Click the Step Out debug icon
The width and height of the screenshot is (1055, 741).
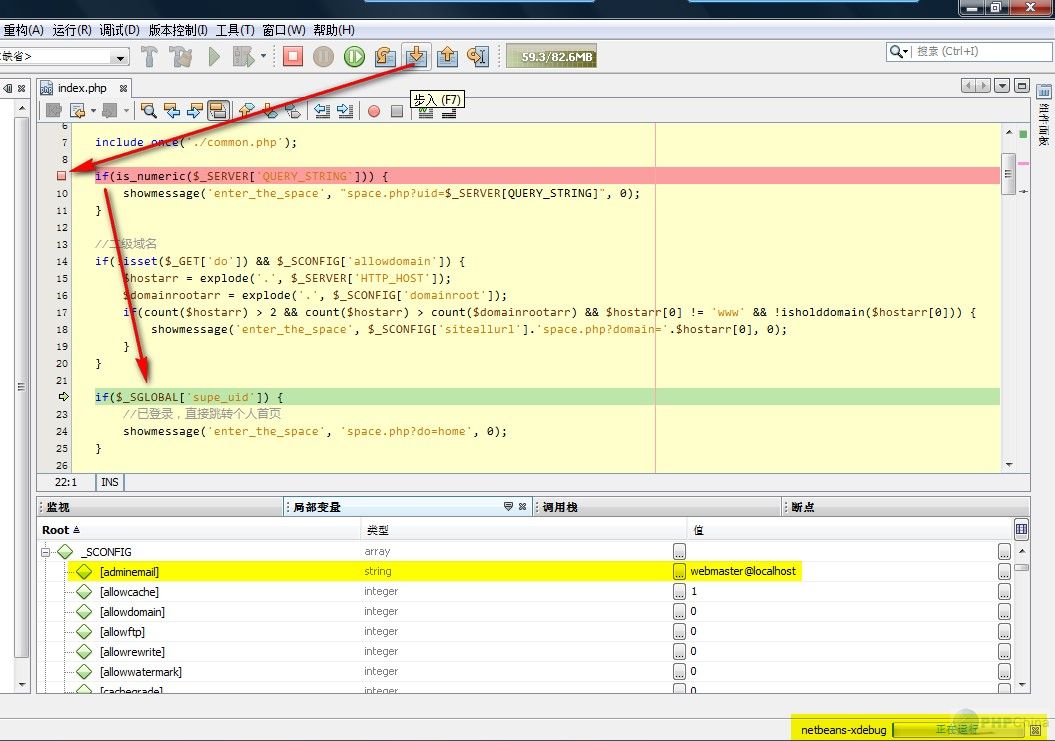pyautogui.click(x=447, y=57)
